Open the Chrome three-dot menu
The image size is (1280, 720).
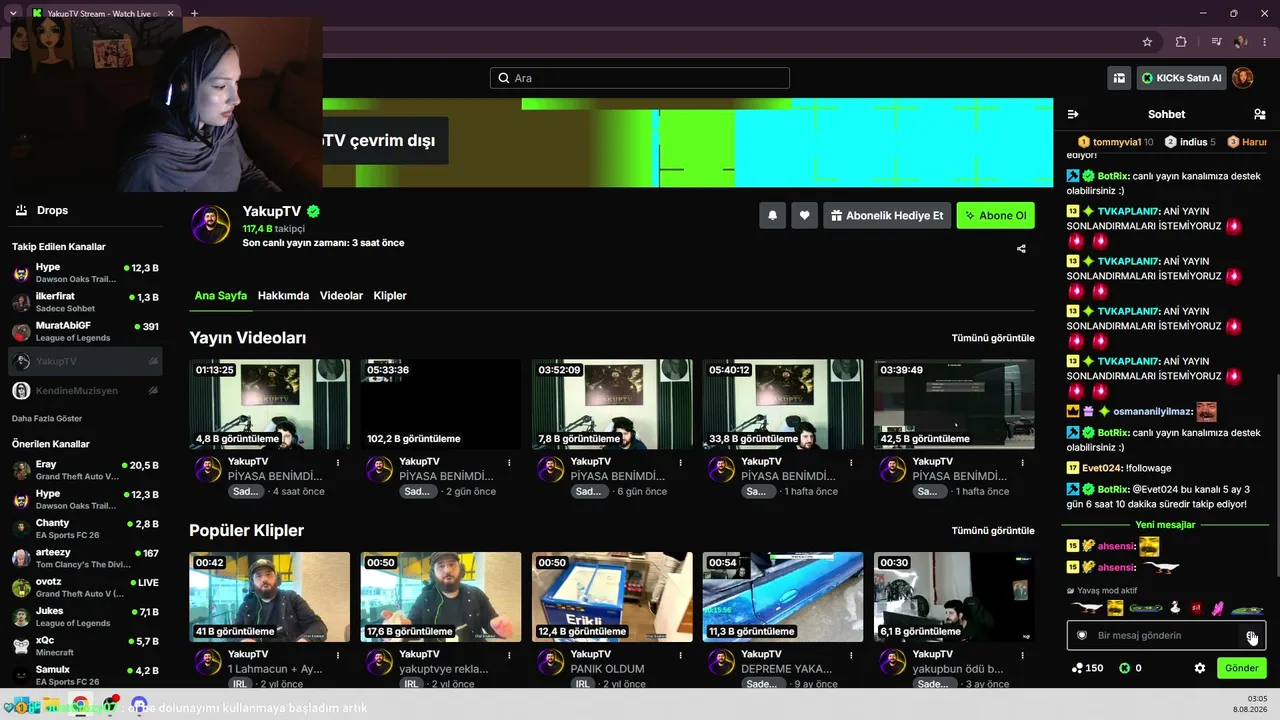pos(1265,42)
